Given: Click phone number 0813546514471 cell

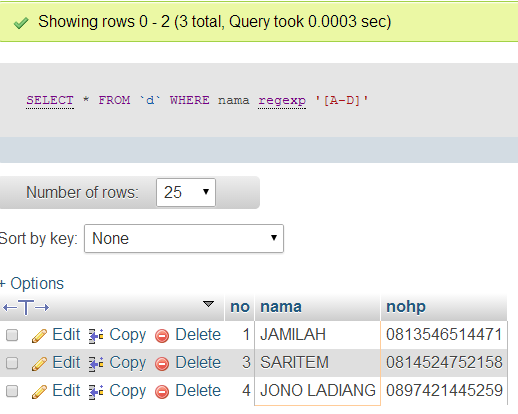Looking at the screenshot, I should (x=444, y=335).
